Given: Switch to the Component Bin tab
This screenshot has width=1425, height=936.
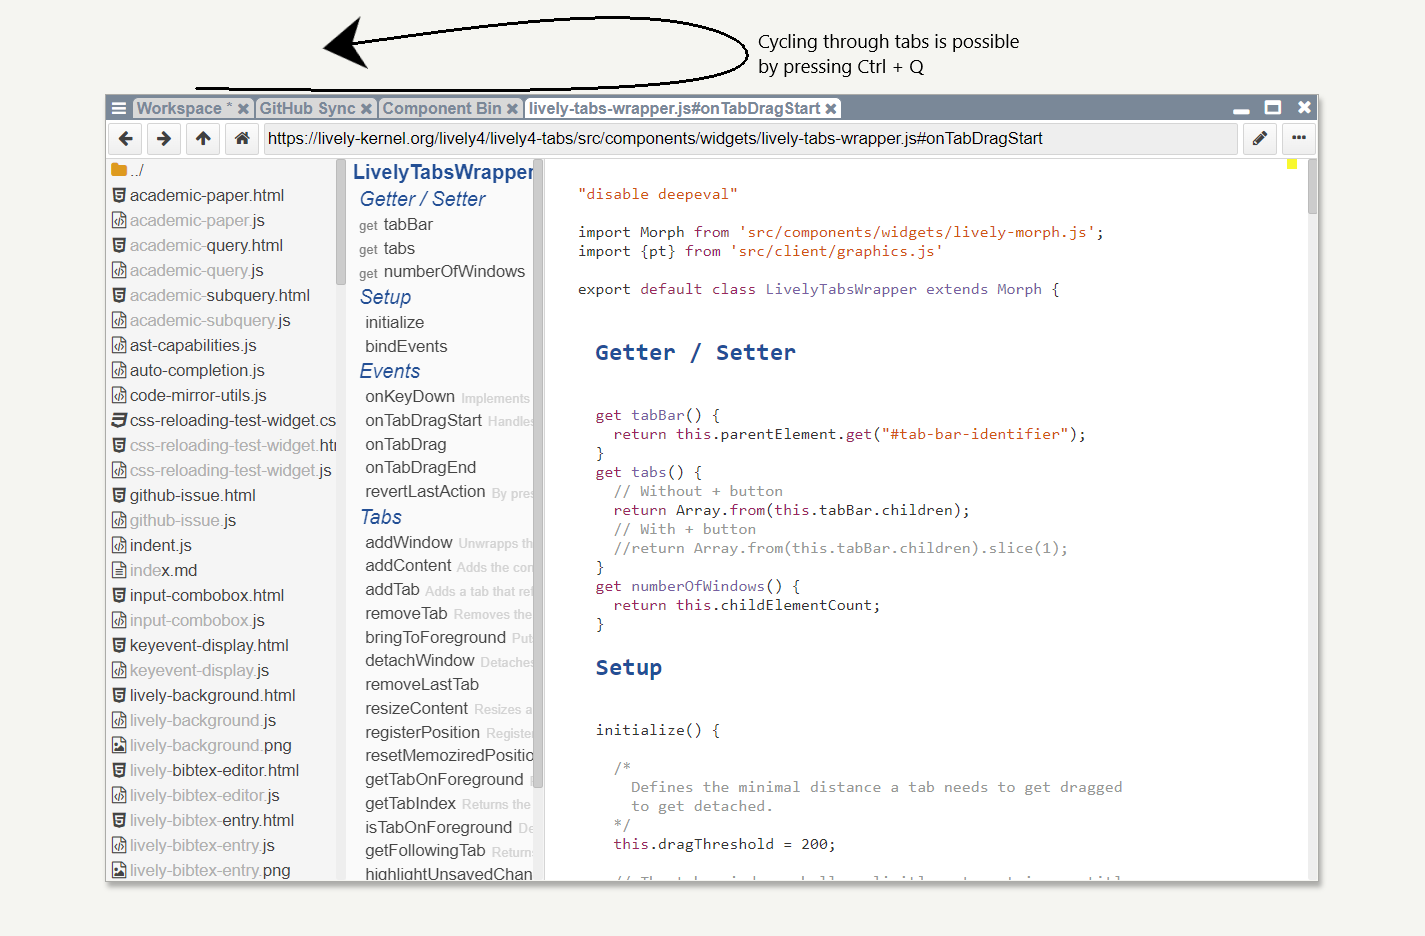Looking at the screenshot, I should [441, 109].
